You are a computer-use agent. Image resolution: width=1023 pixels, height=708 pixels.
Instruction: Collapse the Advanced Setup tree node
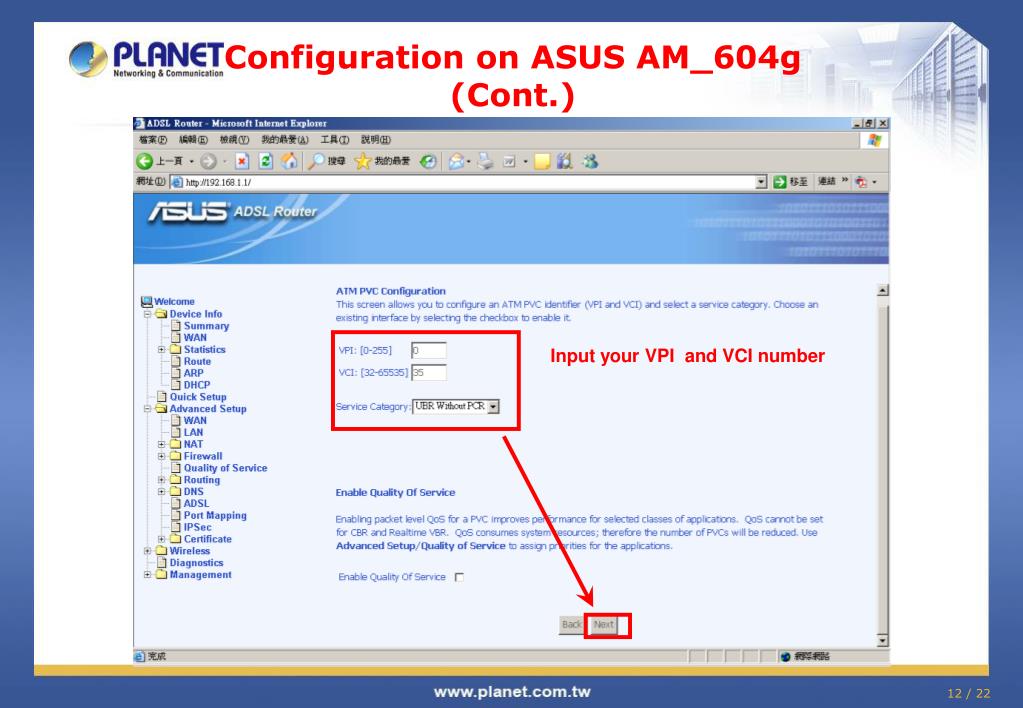pyautogui.click(x=147, y=409)
